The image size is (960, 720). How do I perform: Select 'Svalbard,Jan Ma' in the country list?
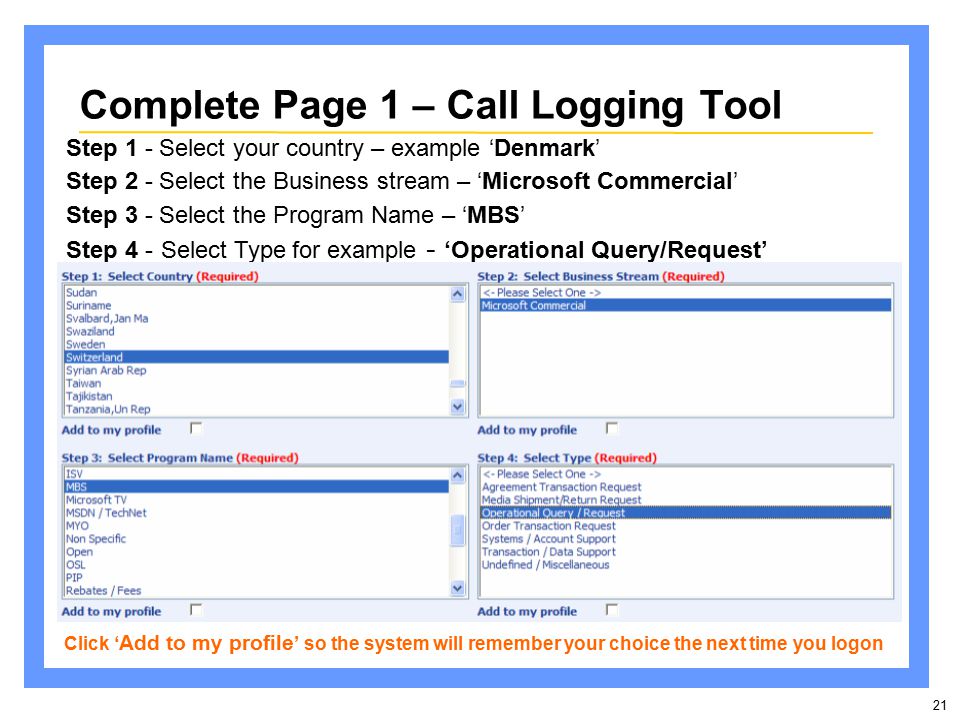[x=257, y=318]
